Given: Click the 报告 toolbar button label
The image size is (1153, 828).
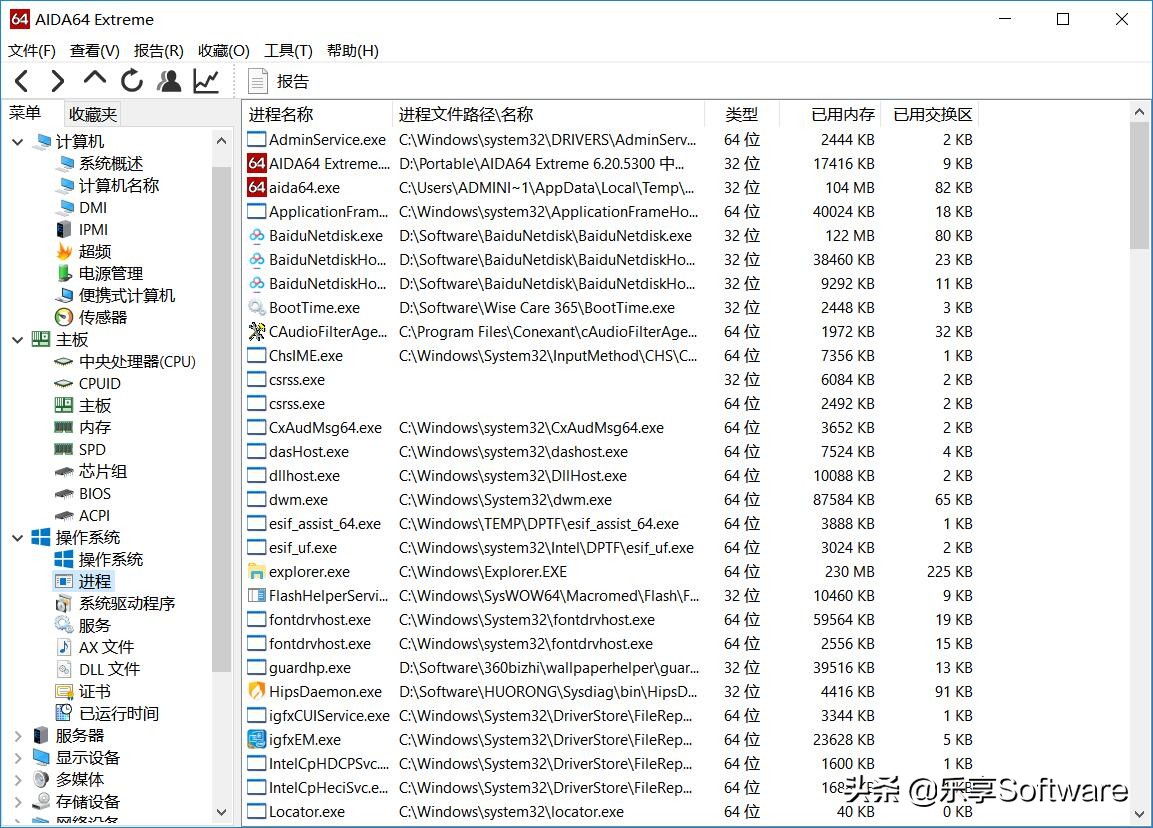Looking at the screenshot, I should pyautogui.click(x=293, y=82).
